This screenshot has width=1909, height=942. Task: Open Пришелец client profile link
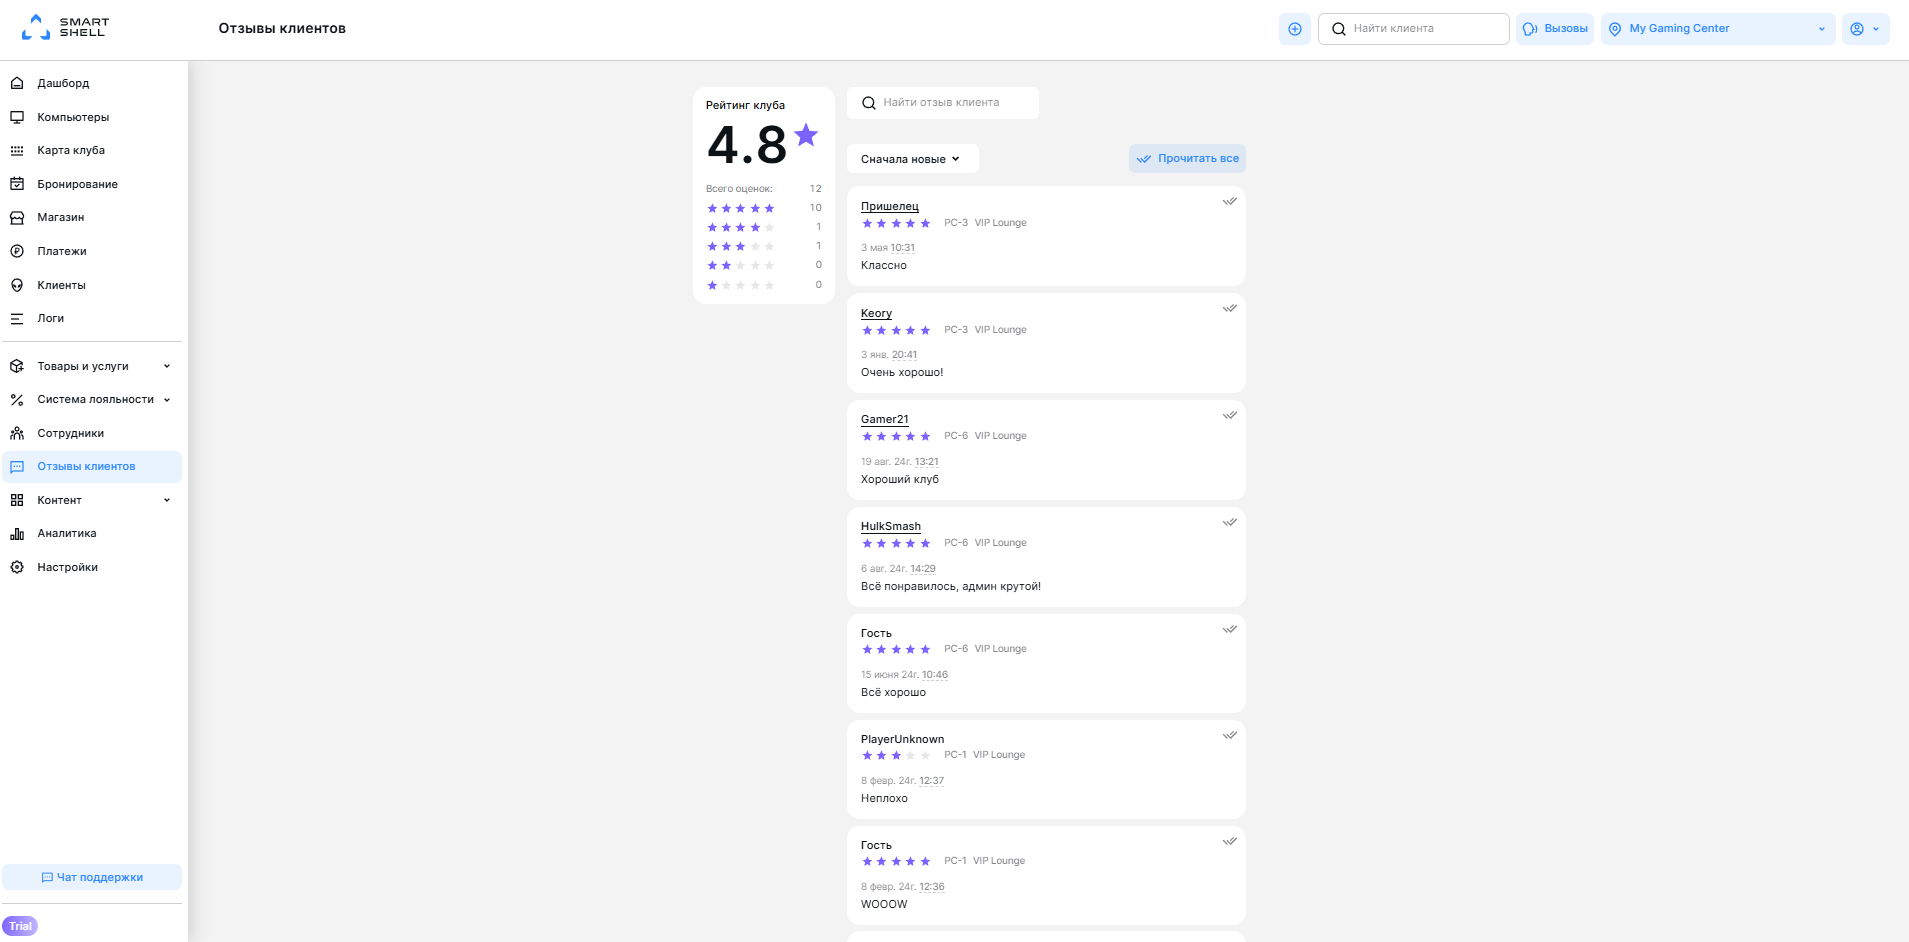tap(889, 206)
